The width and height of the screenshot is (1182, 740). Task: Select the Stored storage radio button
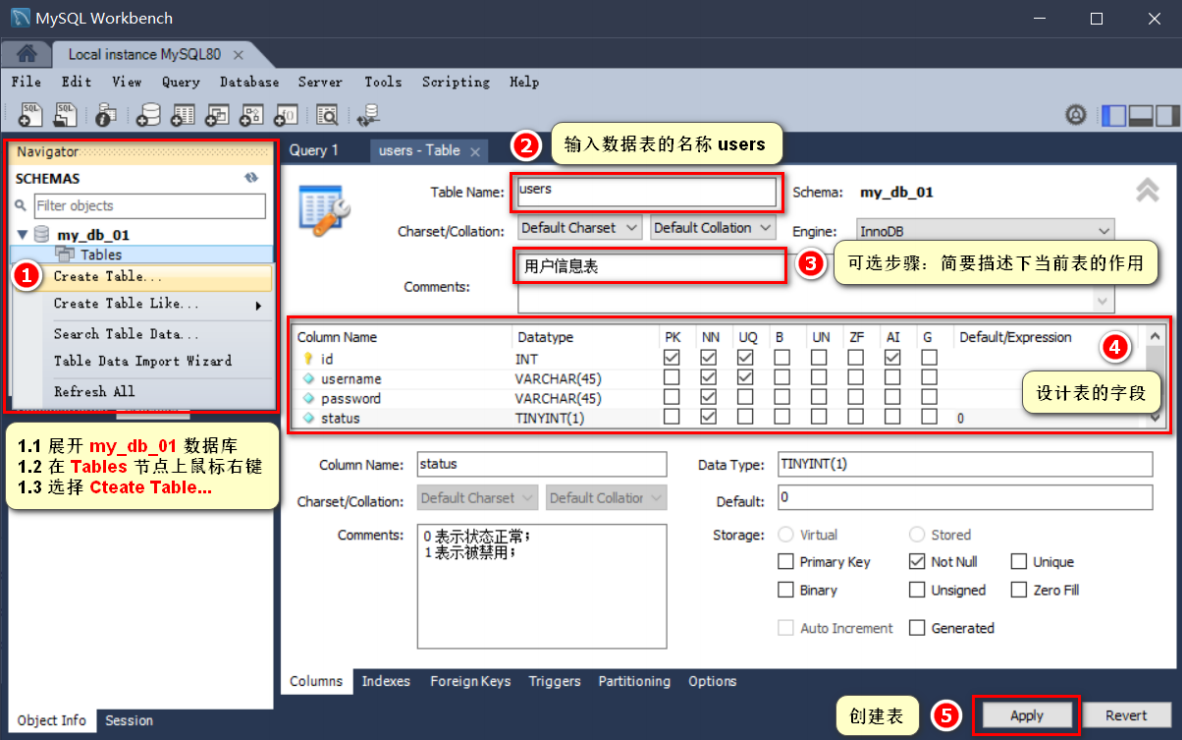917,534
